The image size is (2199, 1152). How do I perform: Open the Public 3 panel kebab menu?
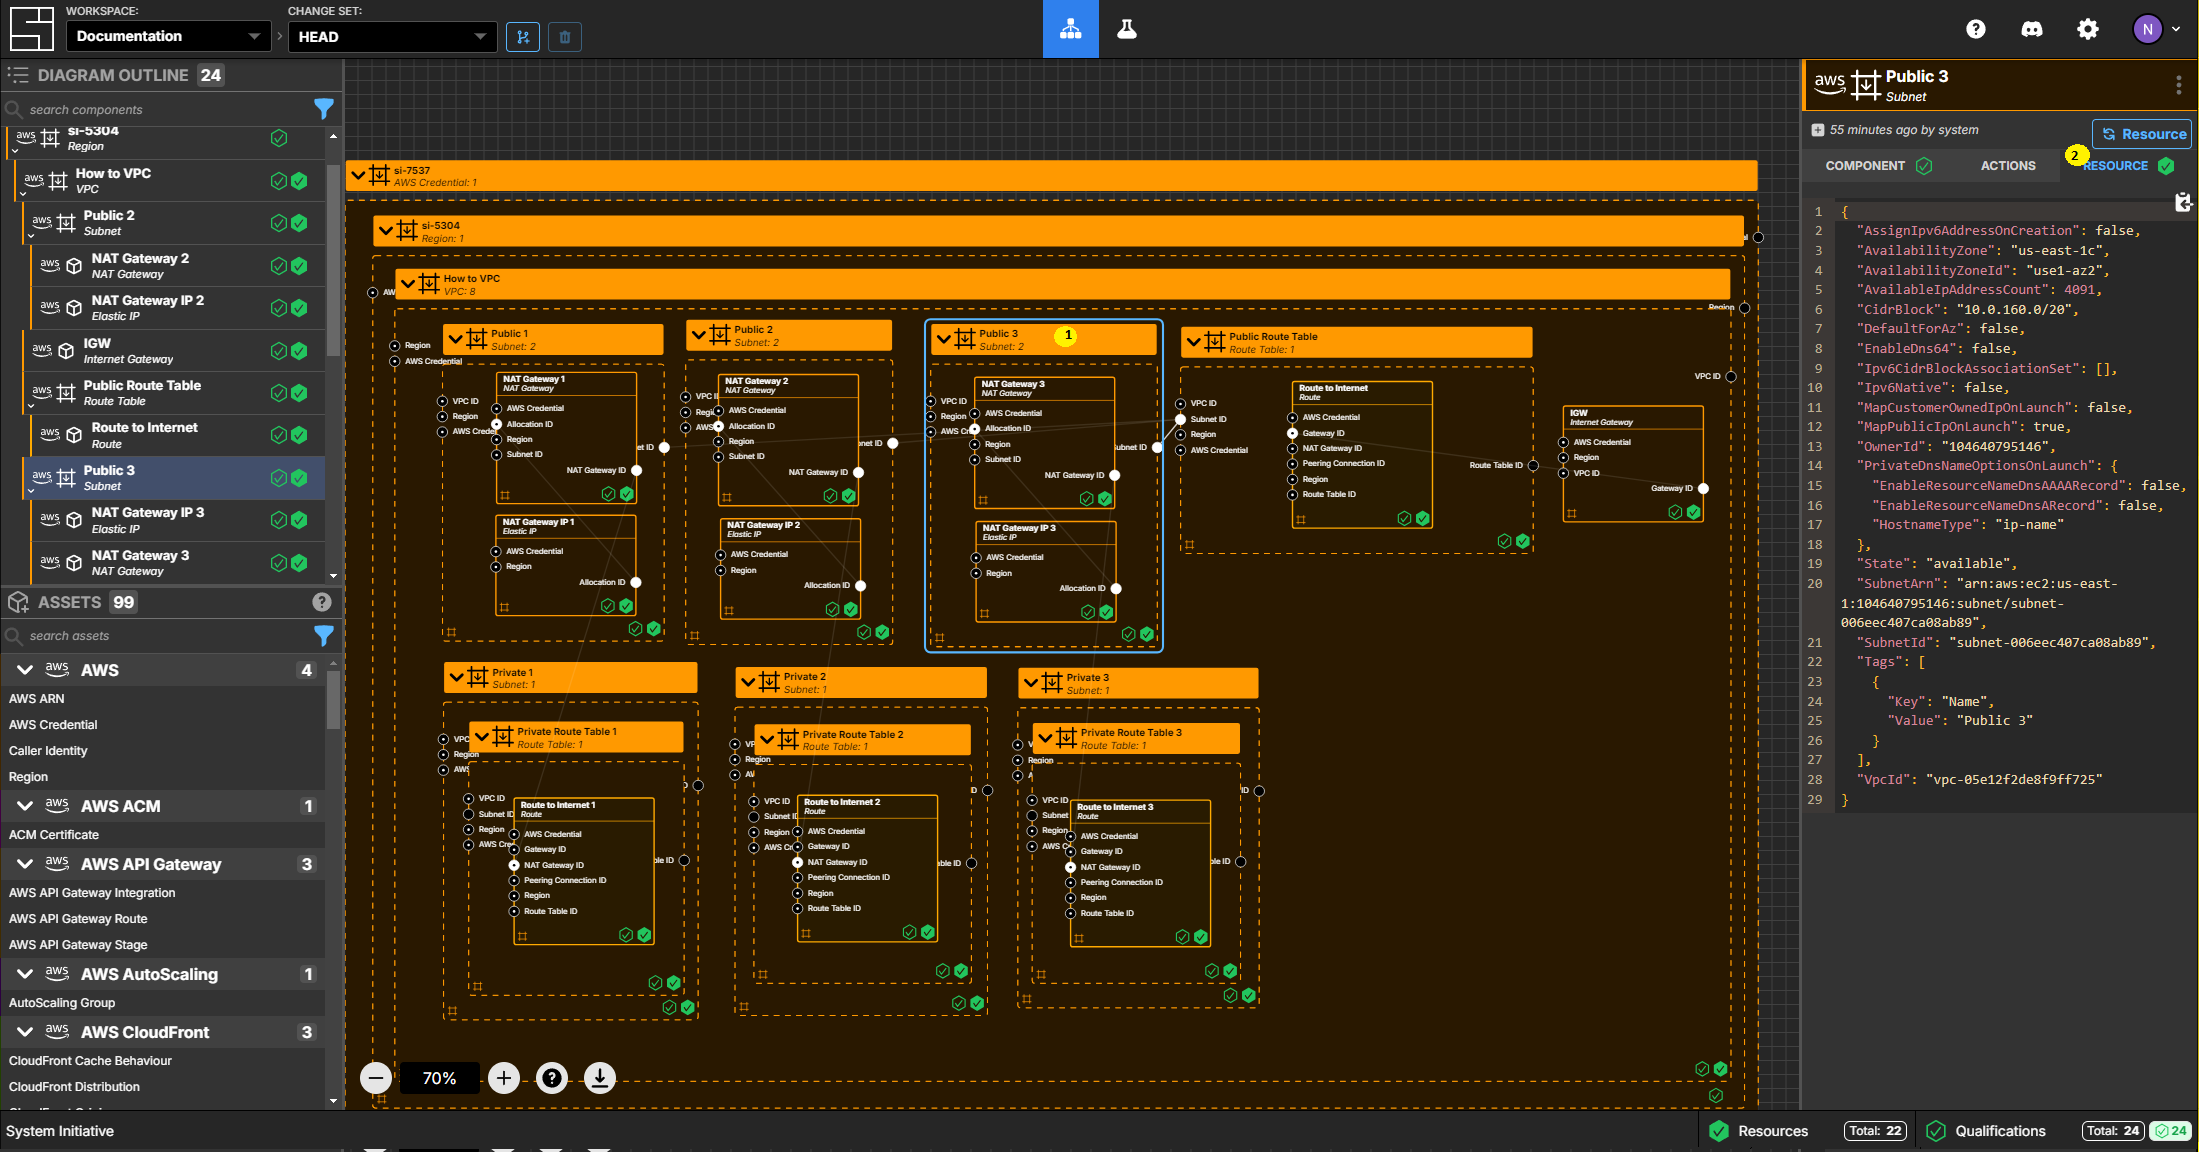pos(2178,85)
